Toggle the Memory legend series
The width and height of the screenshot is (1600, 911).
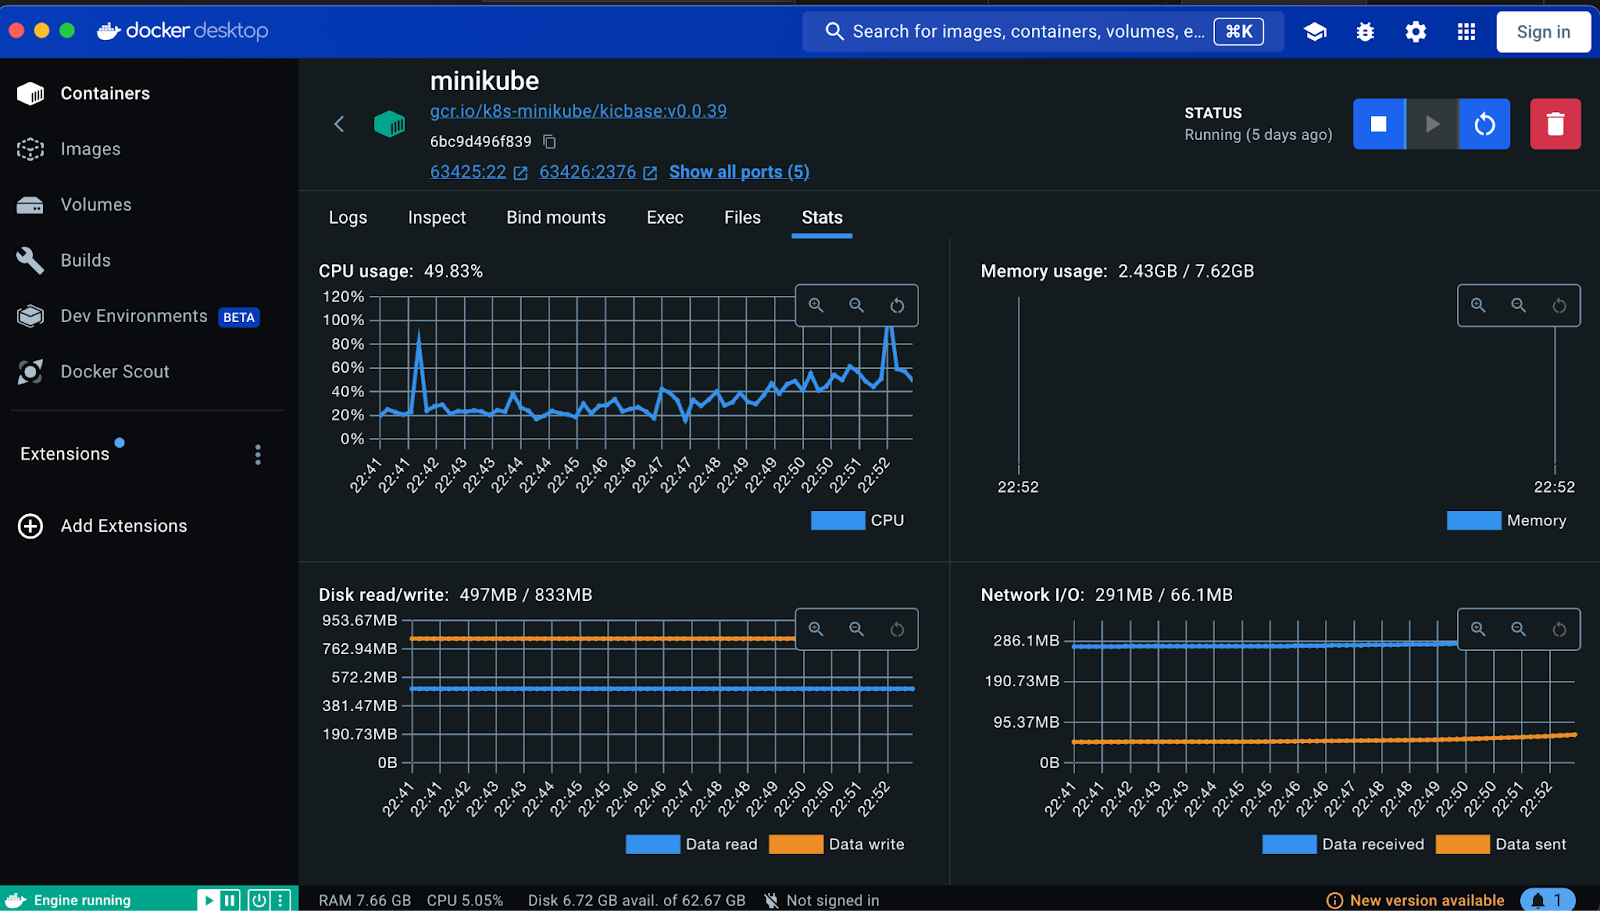coord(1507,521)
